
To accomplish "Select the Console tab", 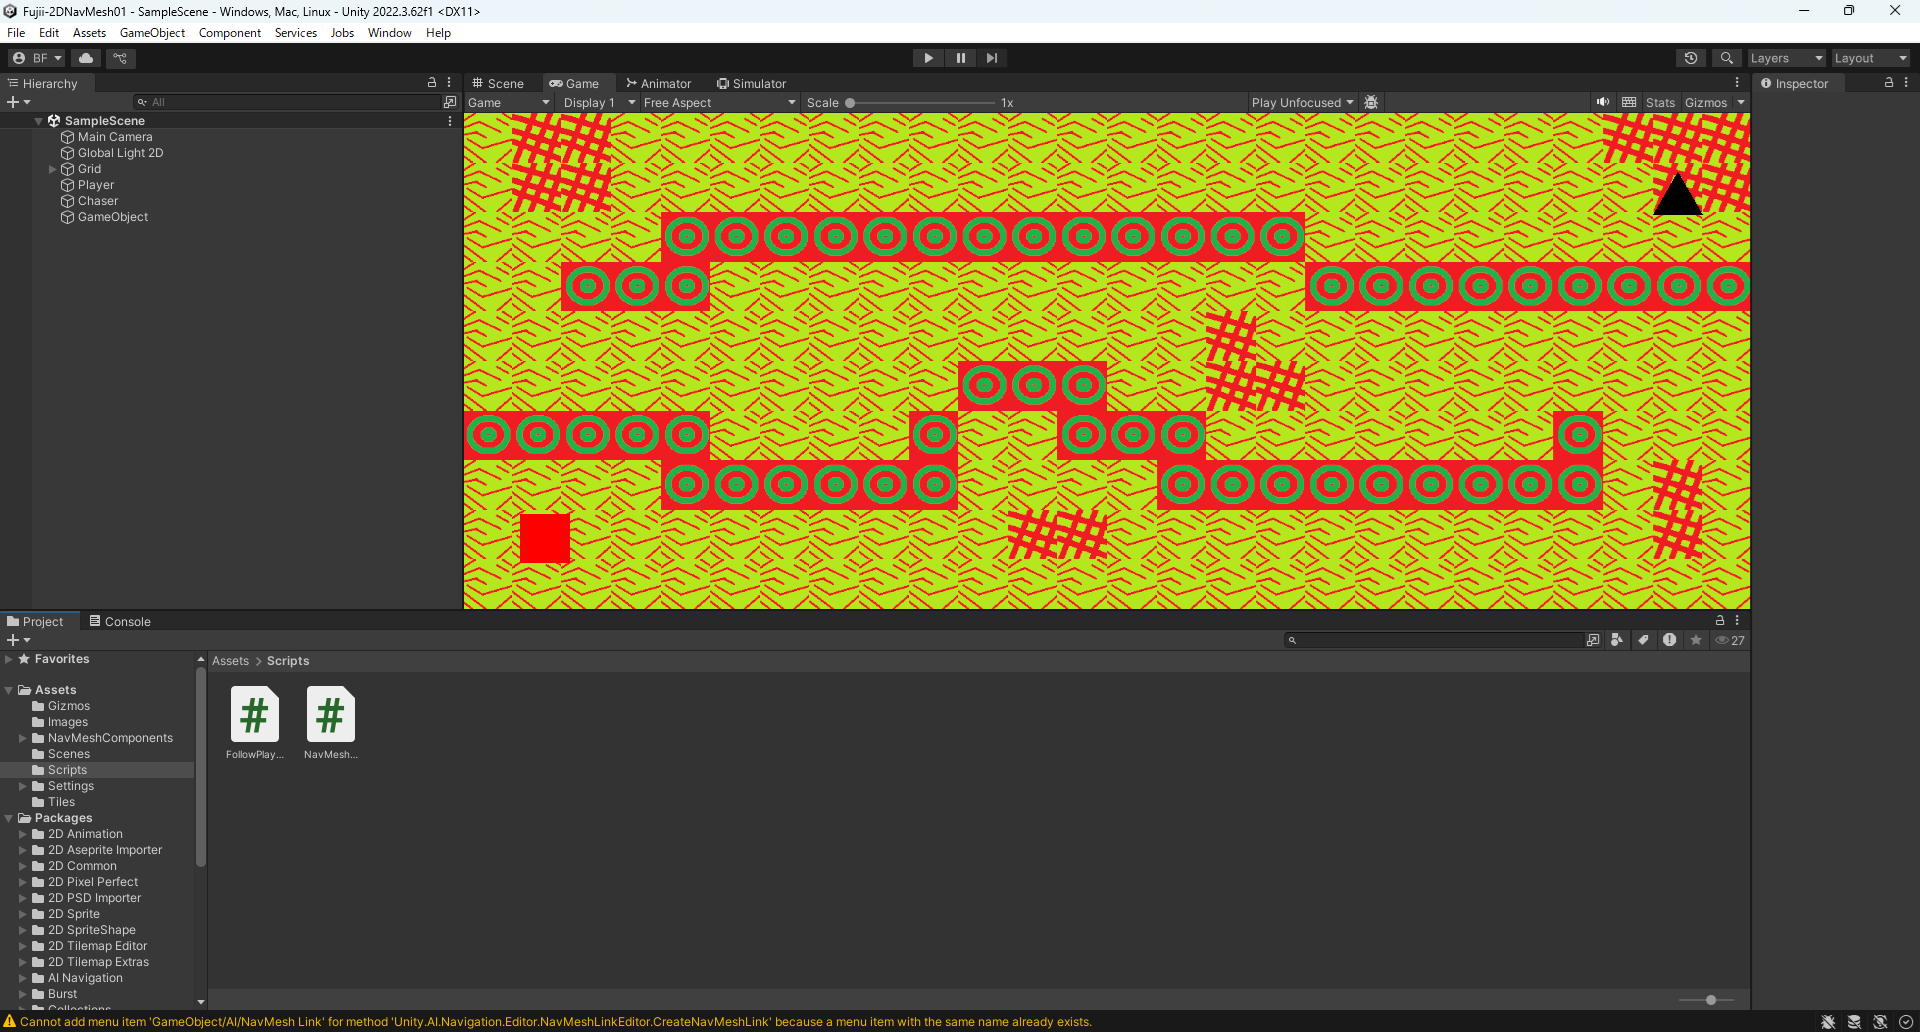I will pyautogui.click(x=120, y=621).
